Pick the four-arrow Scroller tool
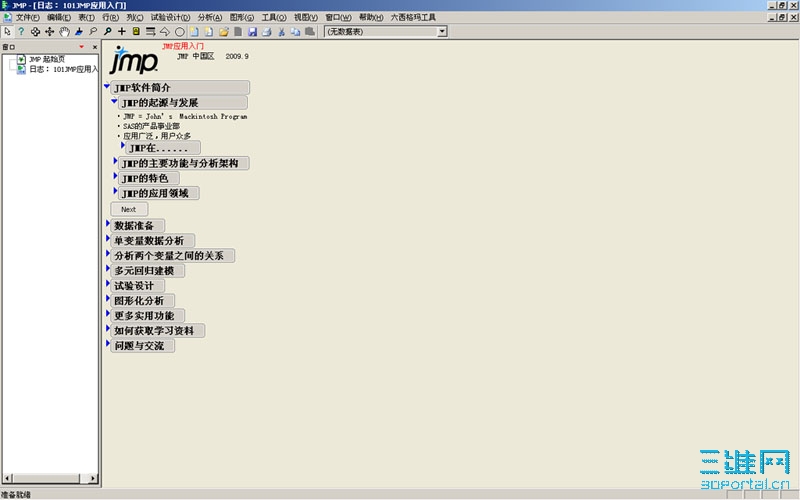The height and width of the screenshot is (500, 800). [x=49, y=32]
